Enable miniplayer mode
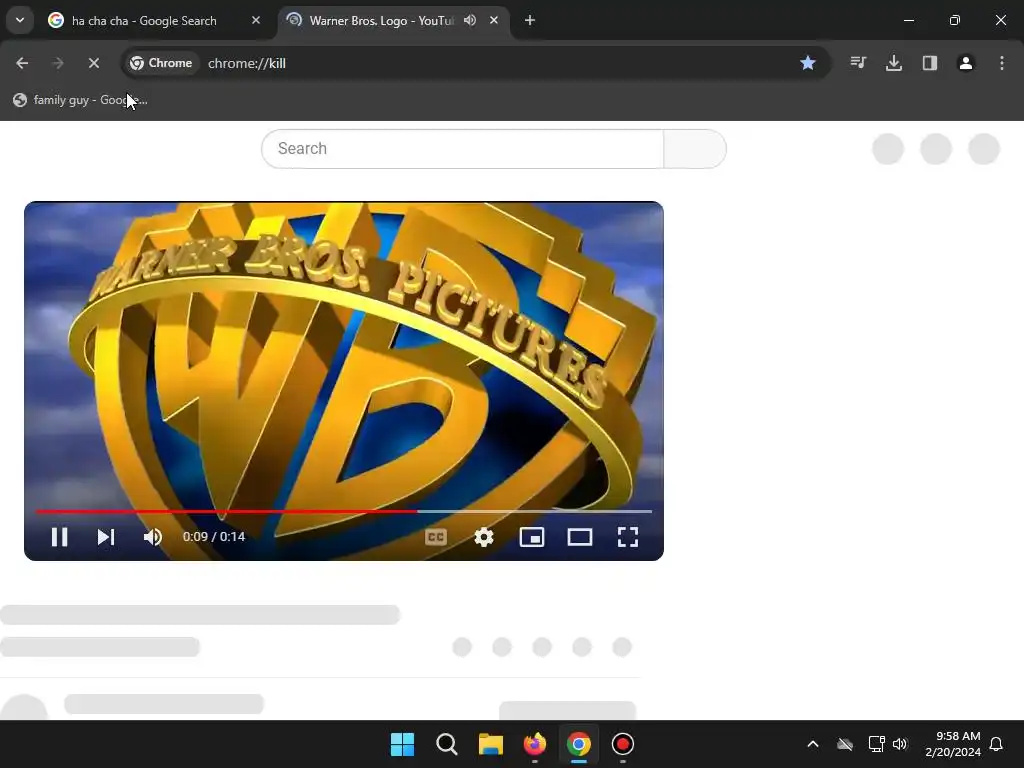The height and width of the screenshot is (768, 1024). pos(532,537)
